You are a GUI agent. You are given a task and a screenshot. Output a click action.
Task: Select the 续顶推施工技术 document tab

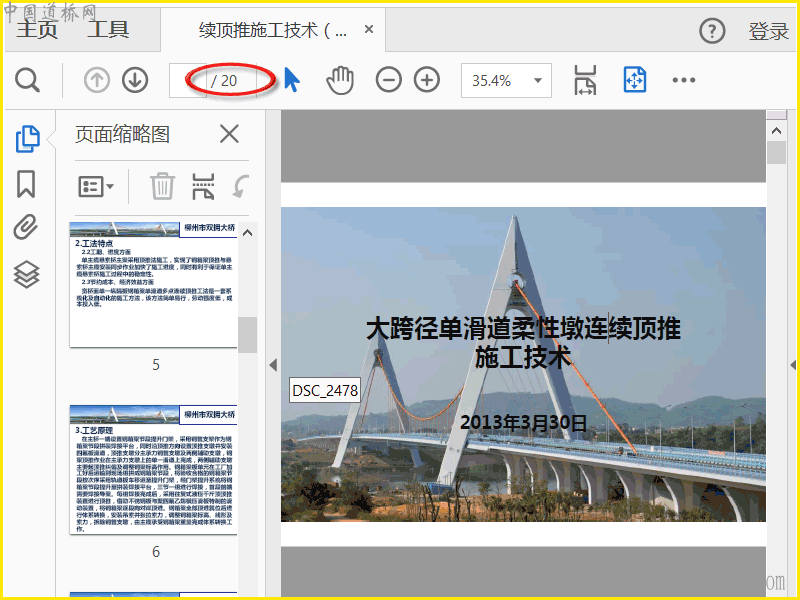272,31
